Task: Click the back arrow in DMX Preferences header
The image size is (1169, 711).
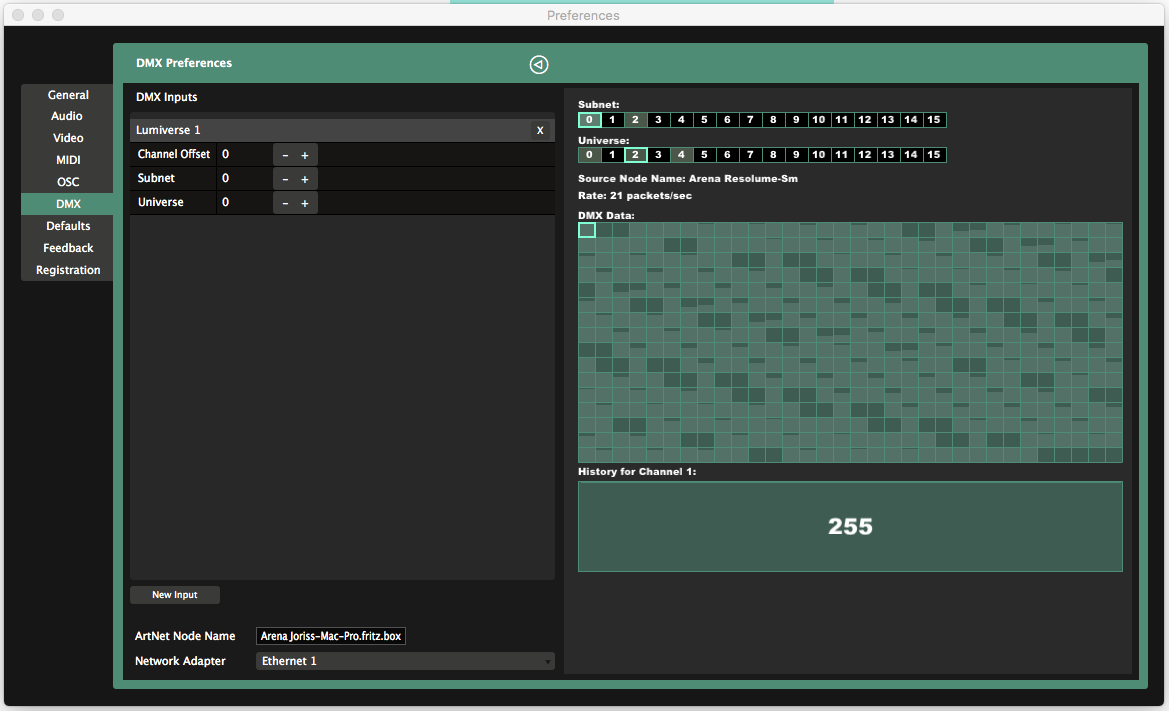Action: pos(538,65)
